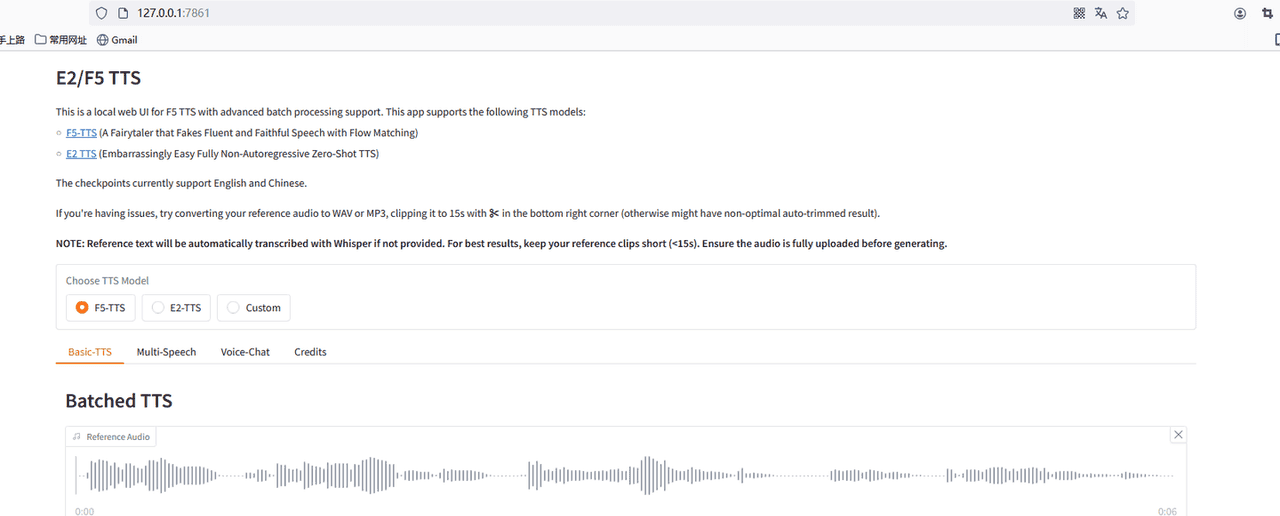Screen dimensions: 1280x516
Task: Choose the Custom TTS model option
Action: pos(234,308)
